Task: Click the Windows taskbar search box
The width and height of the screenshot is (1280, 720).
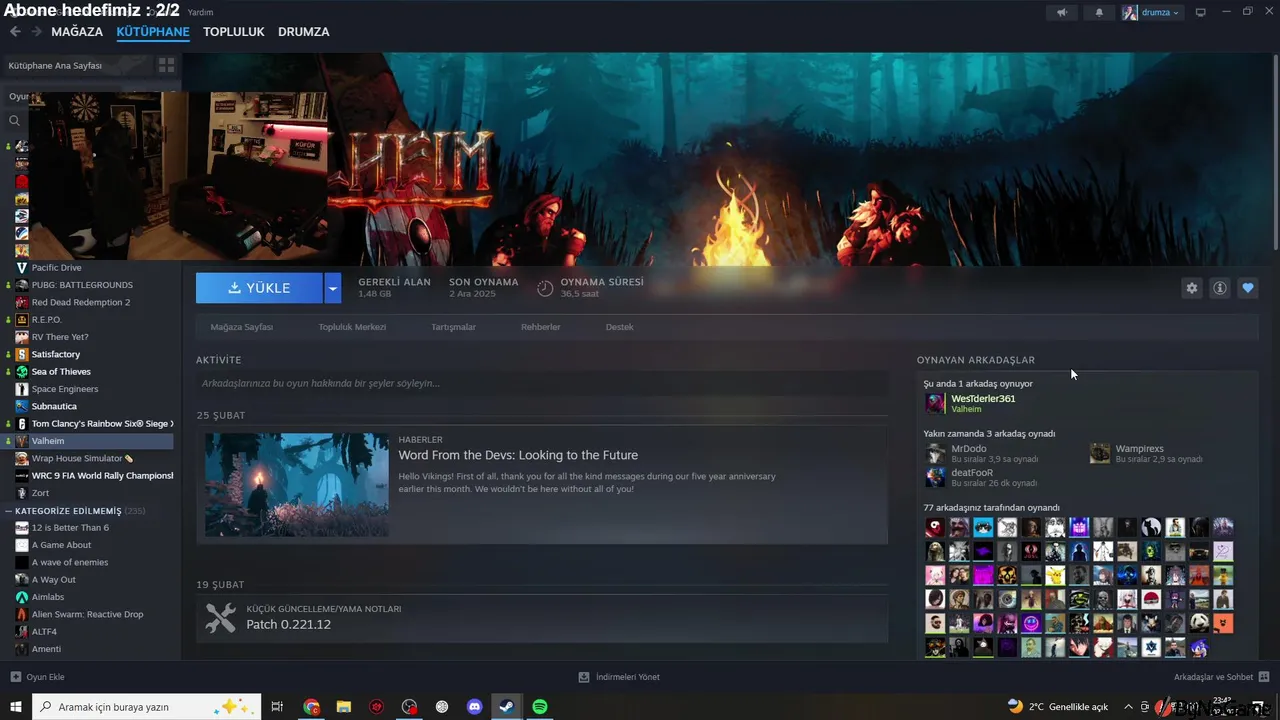Action: point(147,707)
